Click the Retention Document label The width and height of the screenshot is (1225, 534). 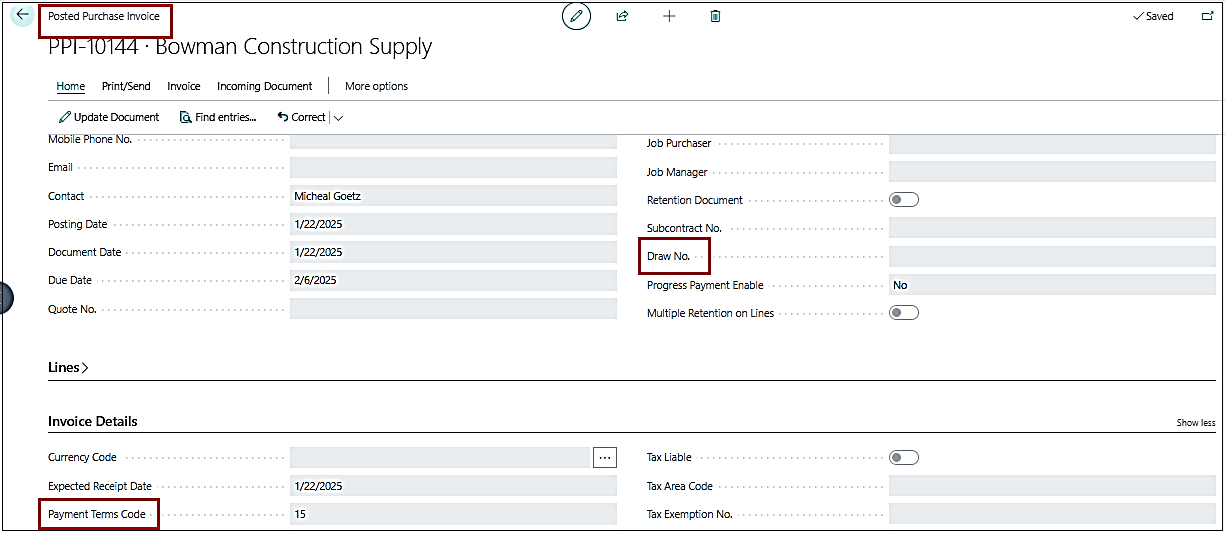point(695,200)
